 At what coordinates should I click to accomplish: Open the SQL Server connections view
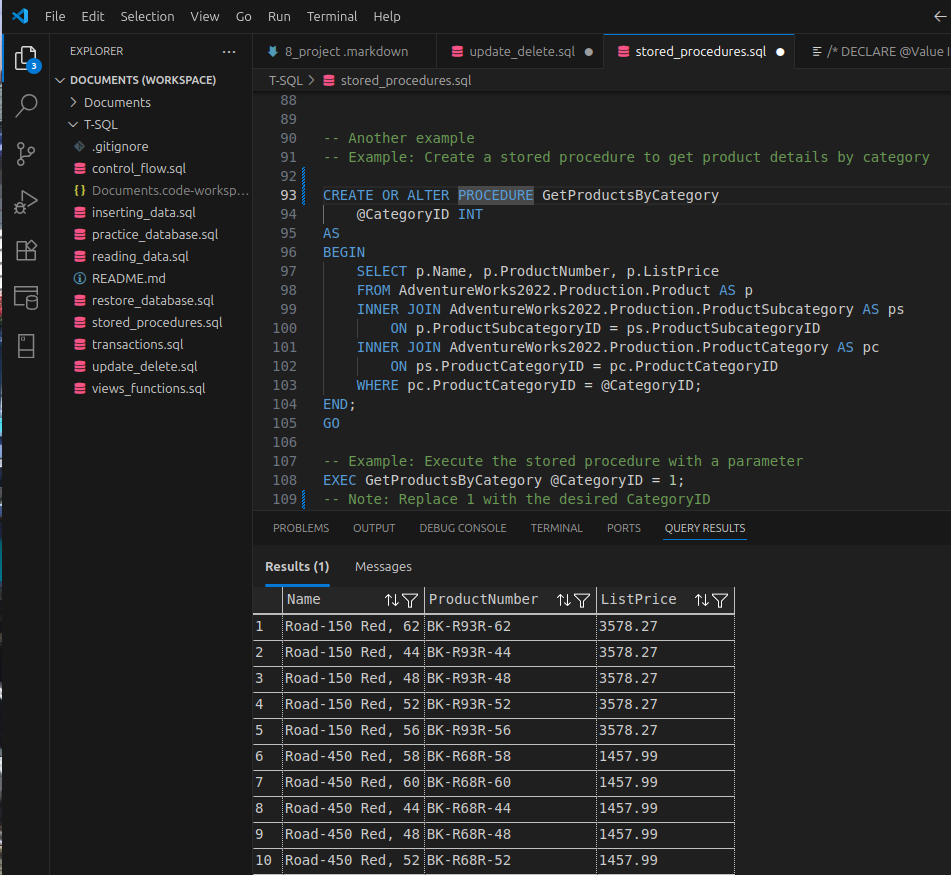25,297
